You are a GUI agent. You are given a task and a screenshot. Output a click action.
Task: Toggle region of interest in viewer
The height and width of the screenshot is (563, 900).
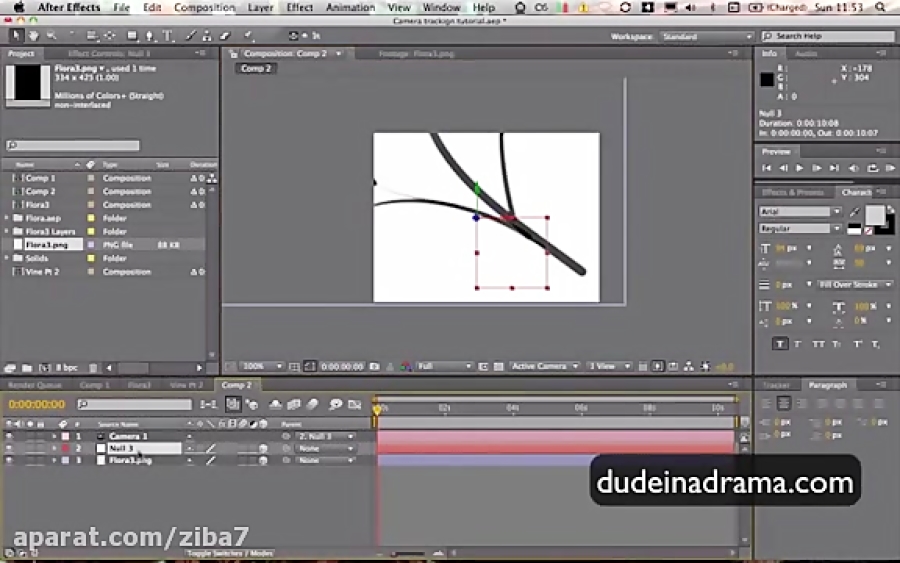point(483,366)
